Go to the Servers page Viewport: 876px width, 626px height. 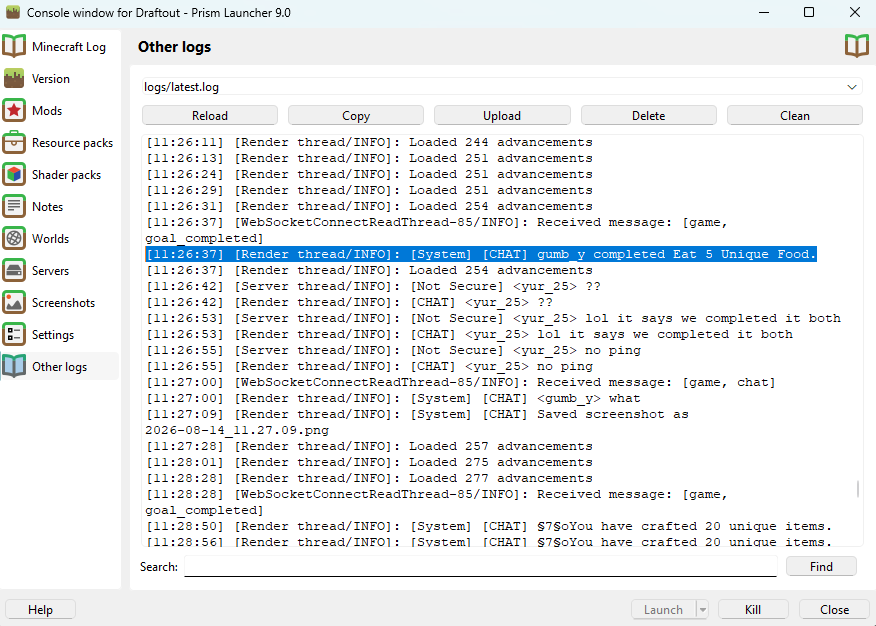click(60, 270)
